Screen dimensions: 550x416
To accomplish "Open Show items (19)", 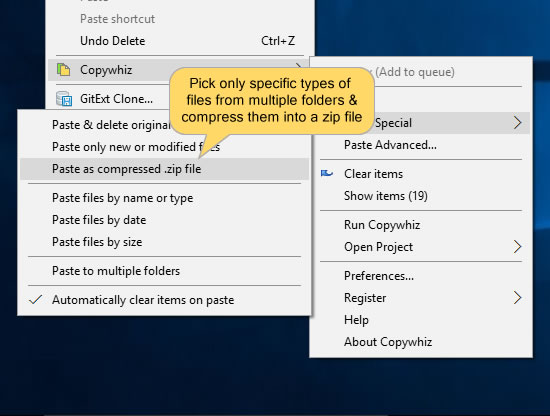I will 421,196.
